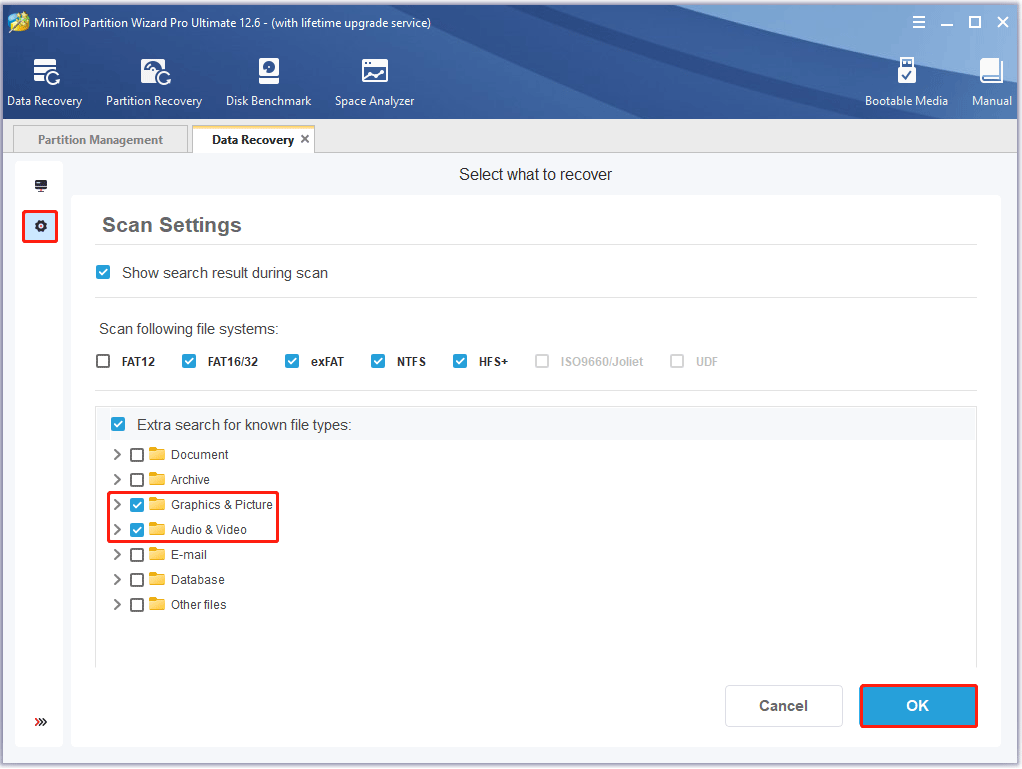This screenshot has width=1022, height=769.
Task: Uncheck the NTFS checkbox
Action: point(378,361)
